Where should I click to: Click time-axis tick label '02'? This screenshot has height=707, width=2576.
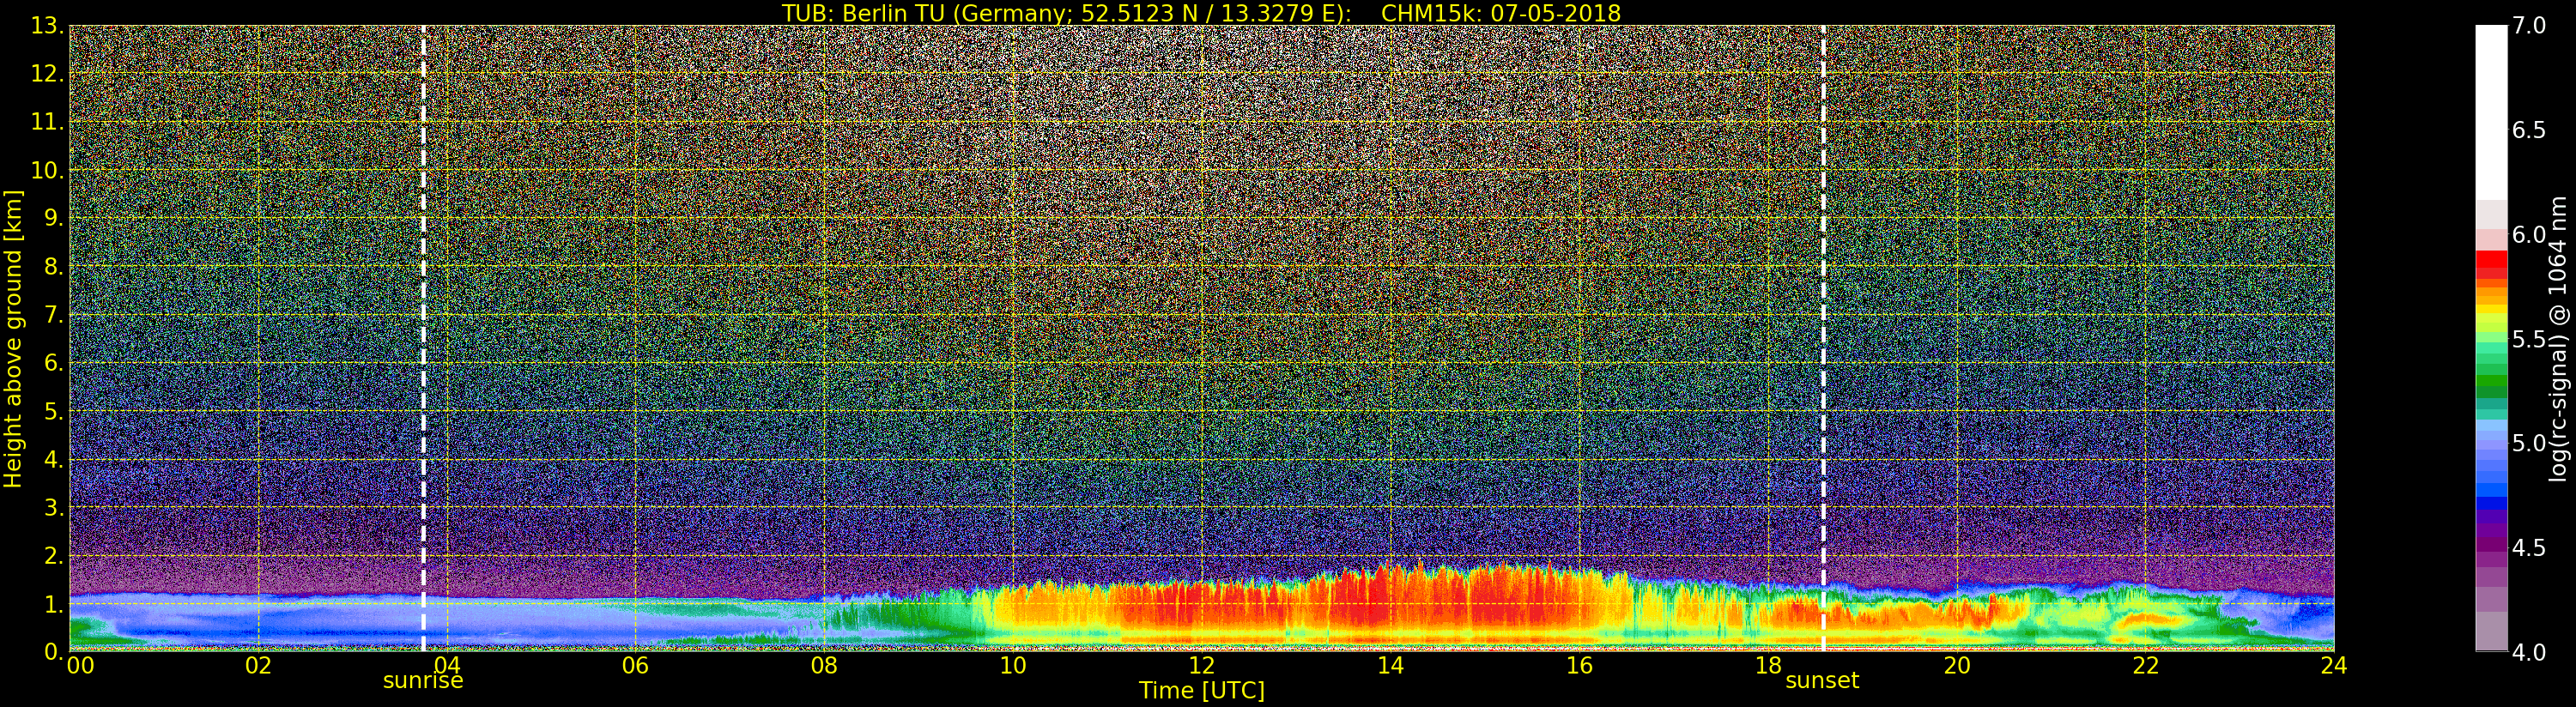[x=259, y=666]
